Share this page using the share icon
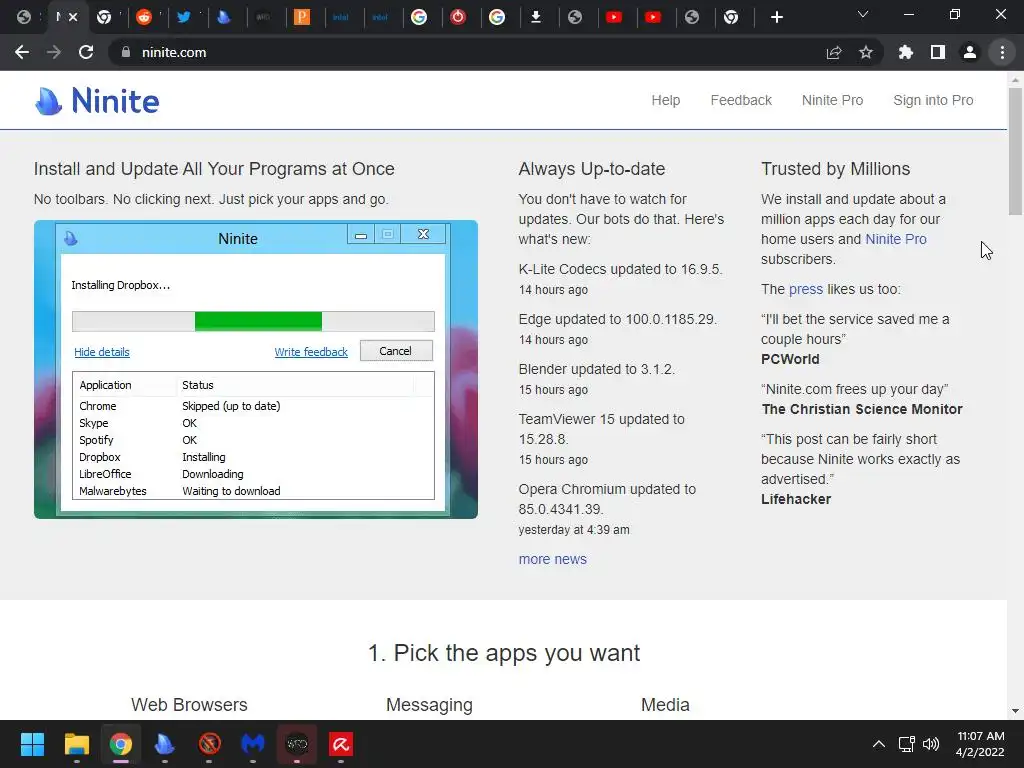This screenshot has height=768, width=1024. 834,52
